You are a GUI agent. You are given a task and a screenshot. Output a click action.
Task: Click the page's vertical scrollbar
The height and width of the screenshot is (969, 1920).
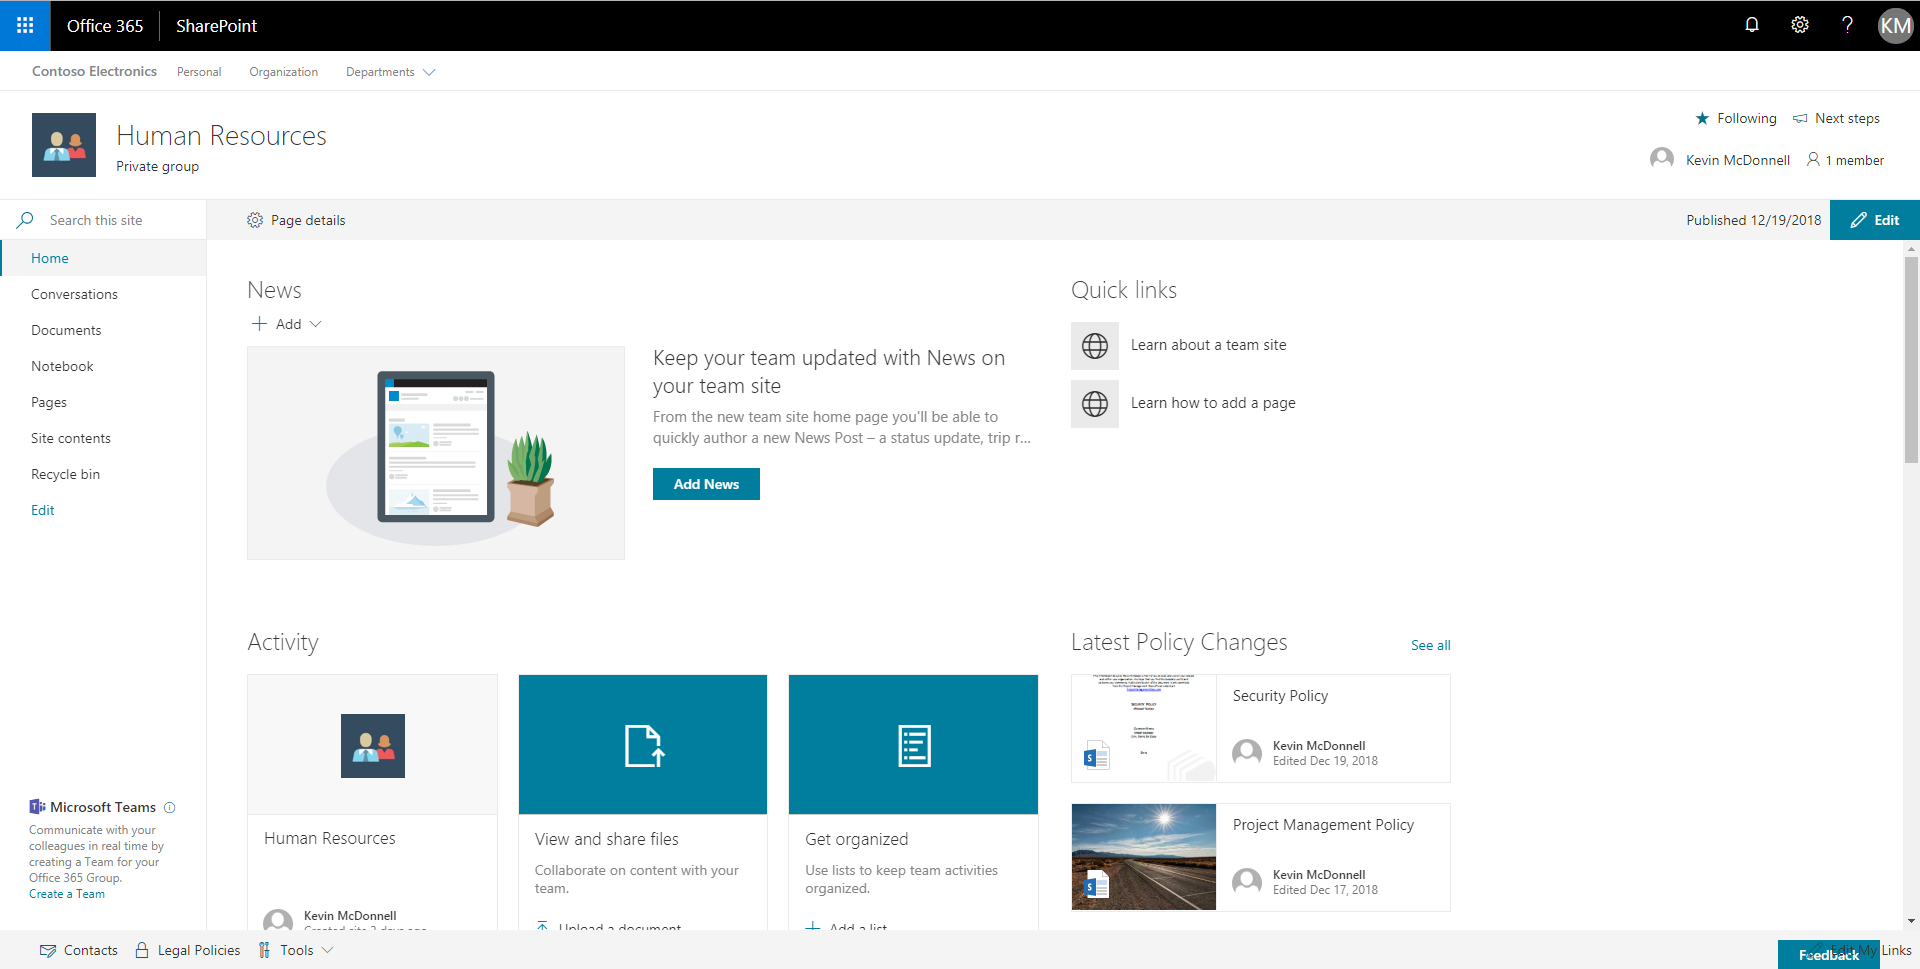(1911, 360)
